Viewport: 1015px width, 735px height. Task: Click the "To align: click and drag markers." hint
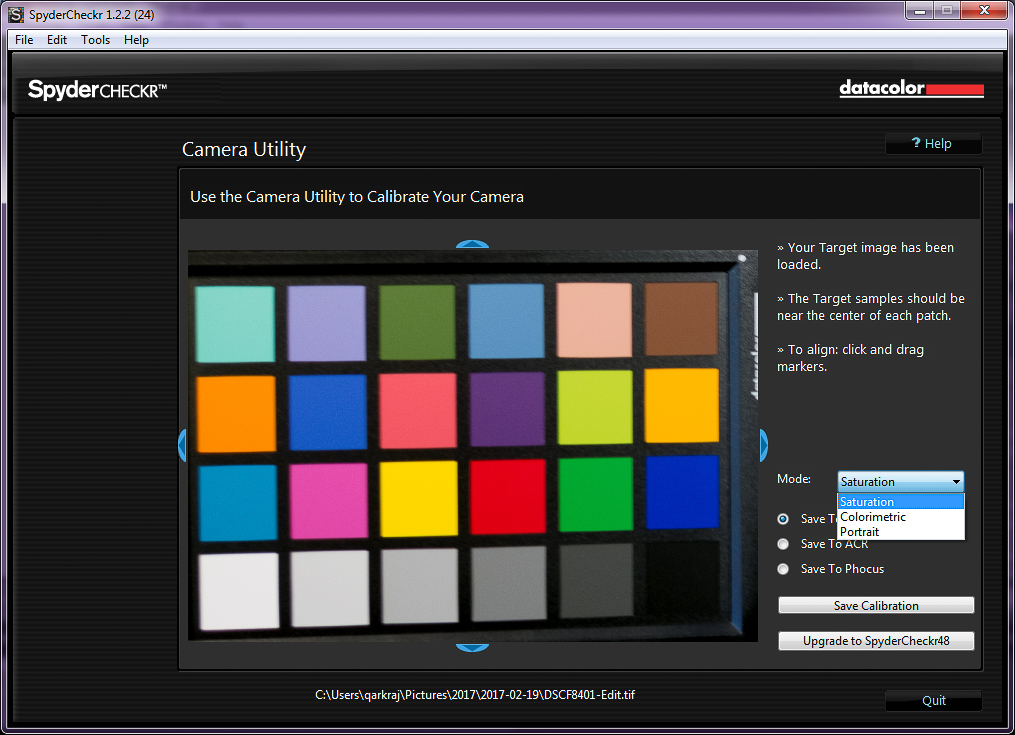tap(851, 357)
